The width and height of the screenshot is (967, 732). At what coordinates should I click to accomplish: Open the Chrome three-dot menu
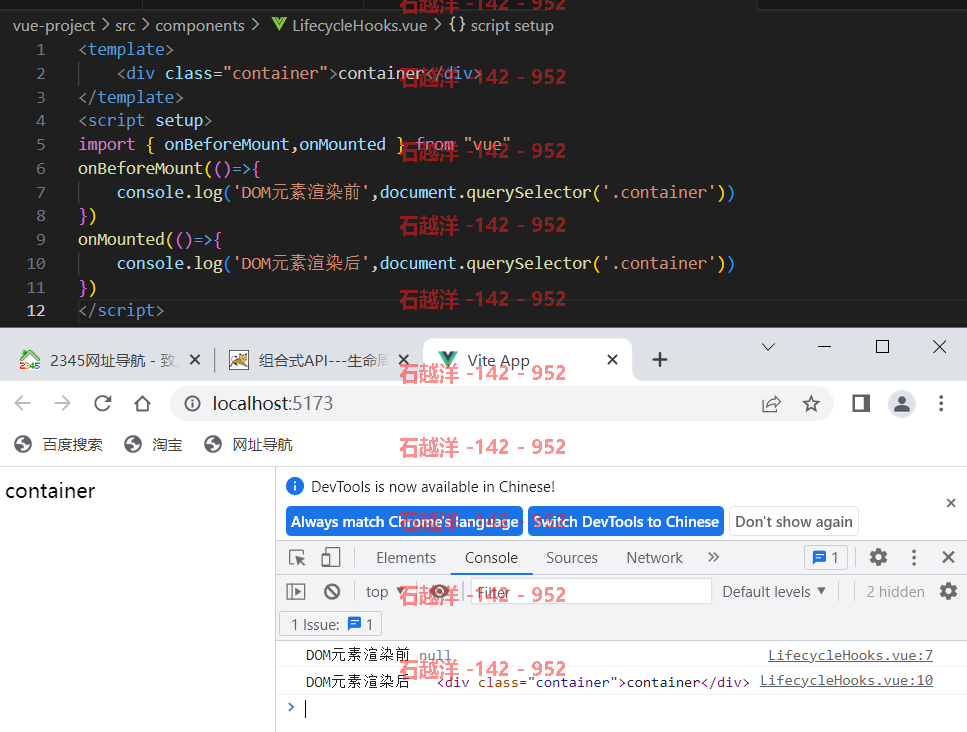[x=941, y=403]
